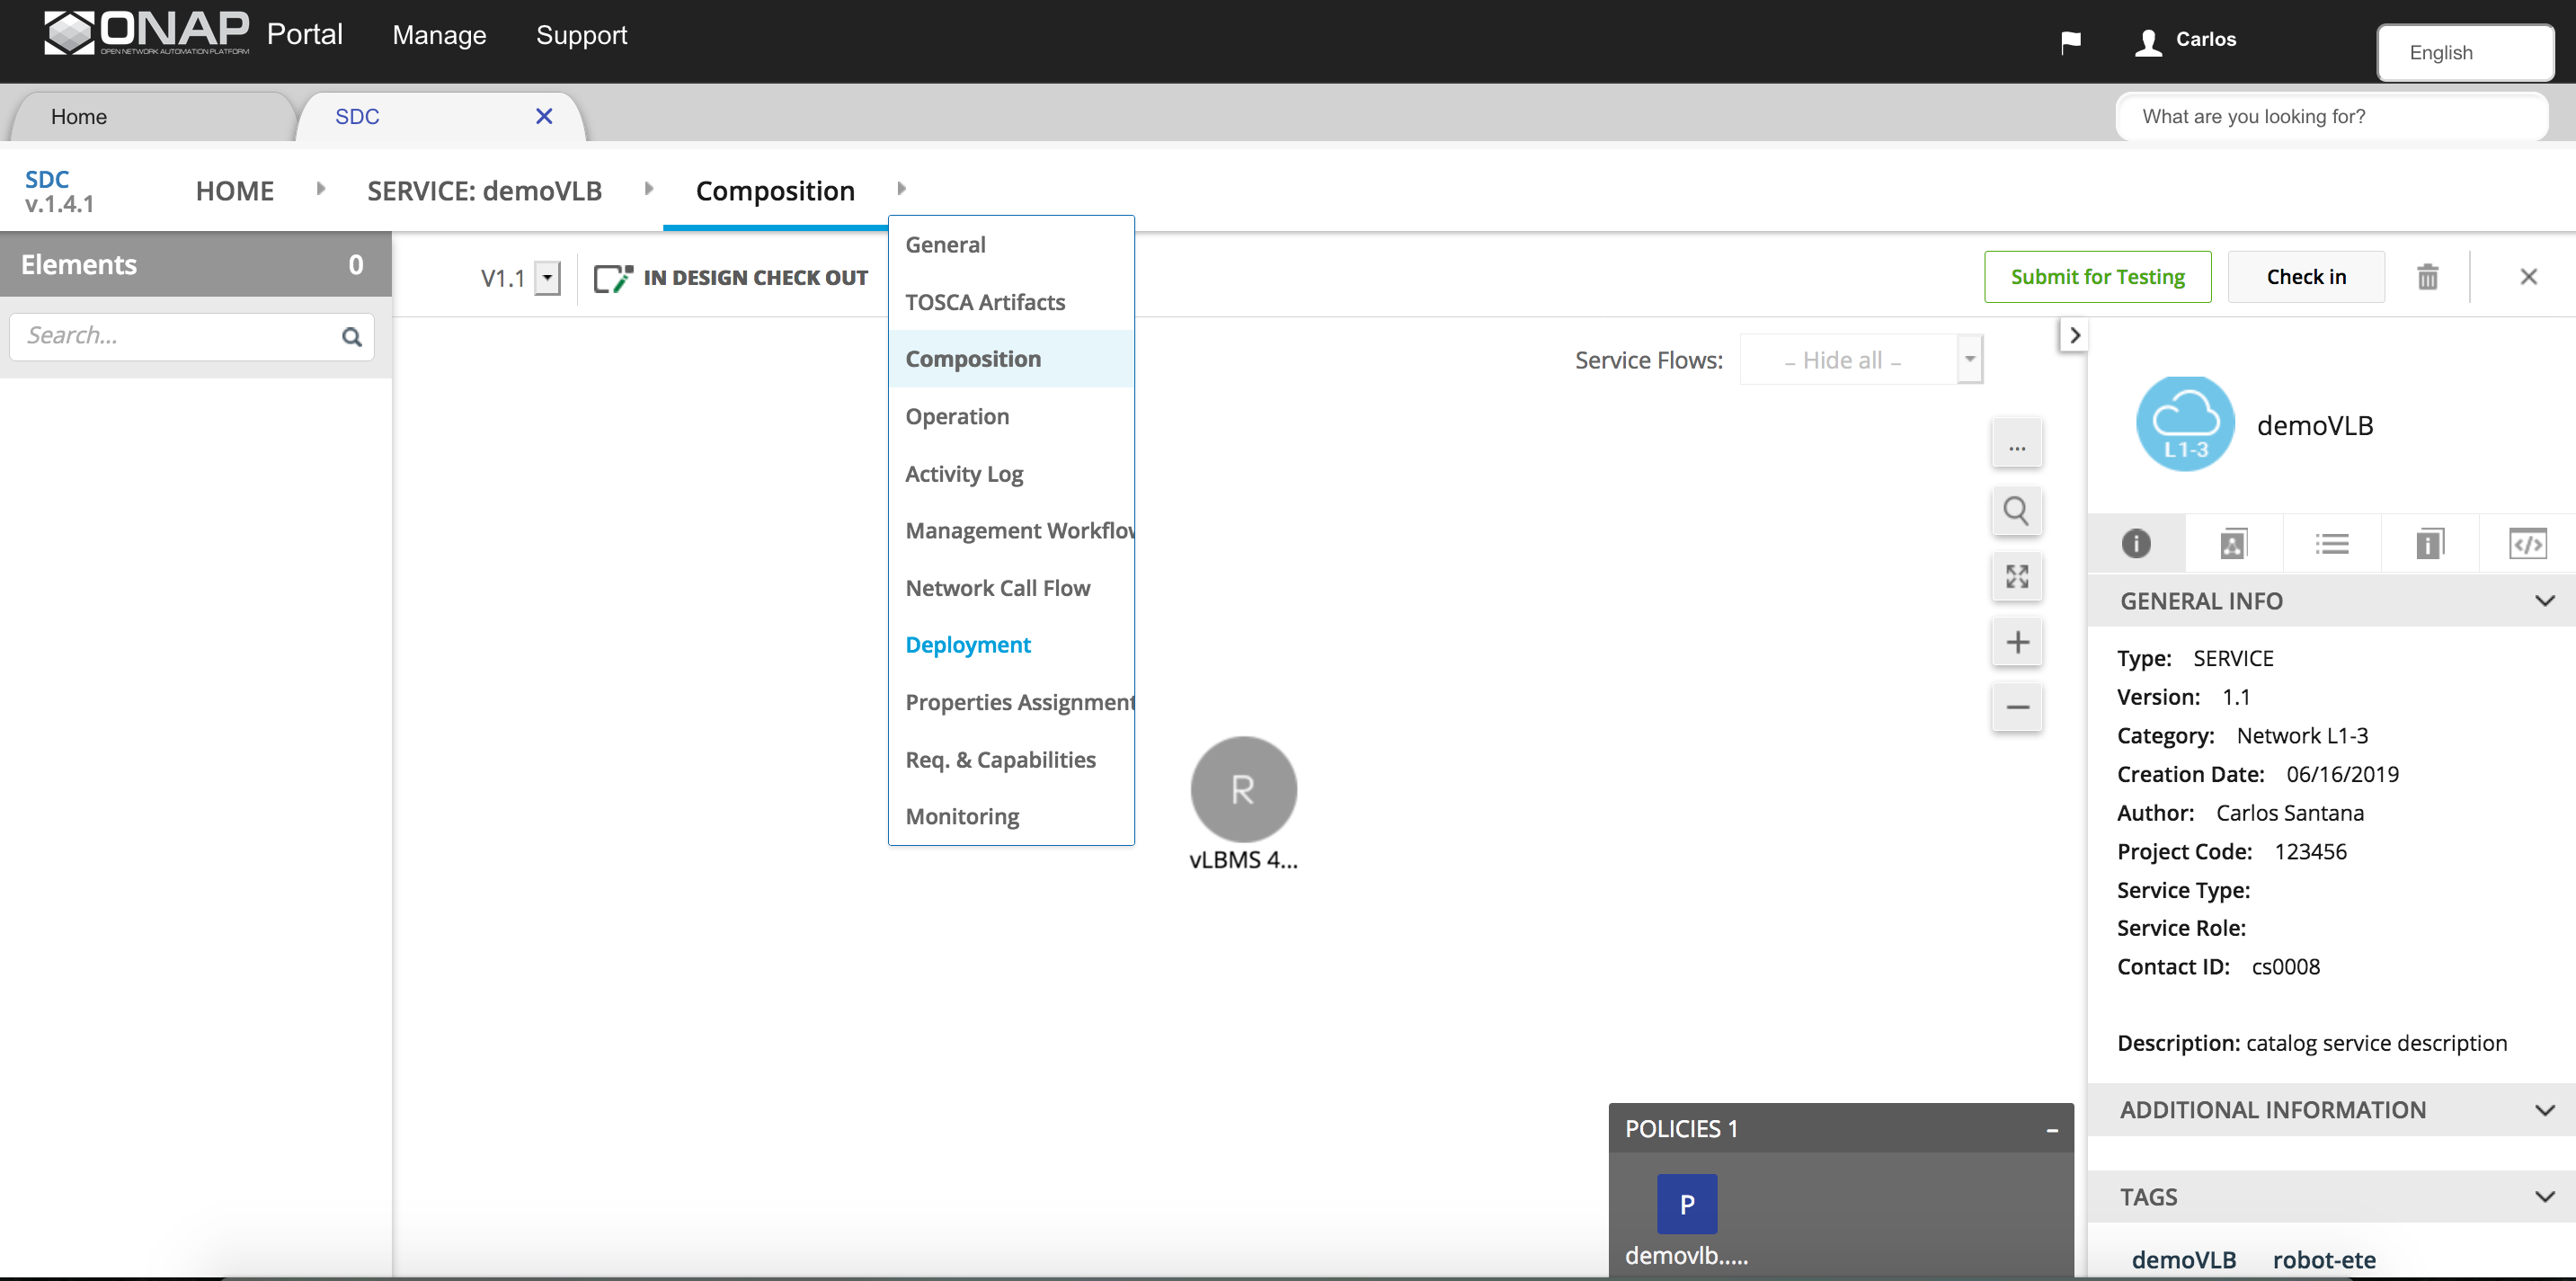This screenshot has width=2576, height=1281.
Task: Click the demoVLB tag
Action: (2183, 1260)
